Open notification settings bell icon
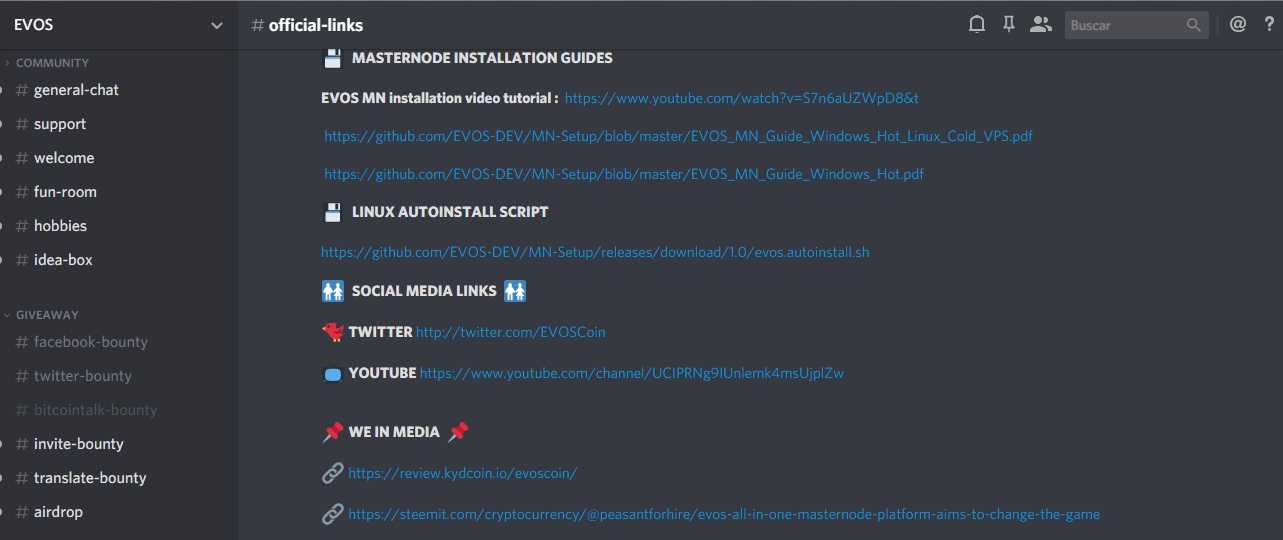The width and height of the screenshot is (1283, 540). click(977, 25)
